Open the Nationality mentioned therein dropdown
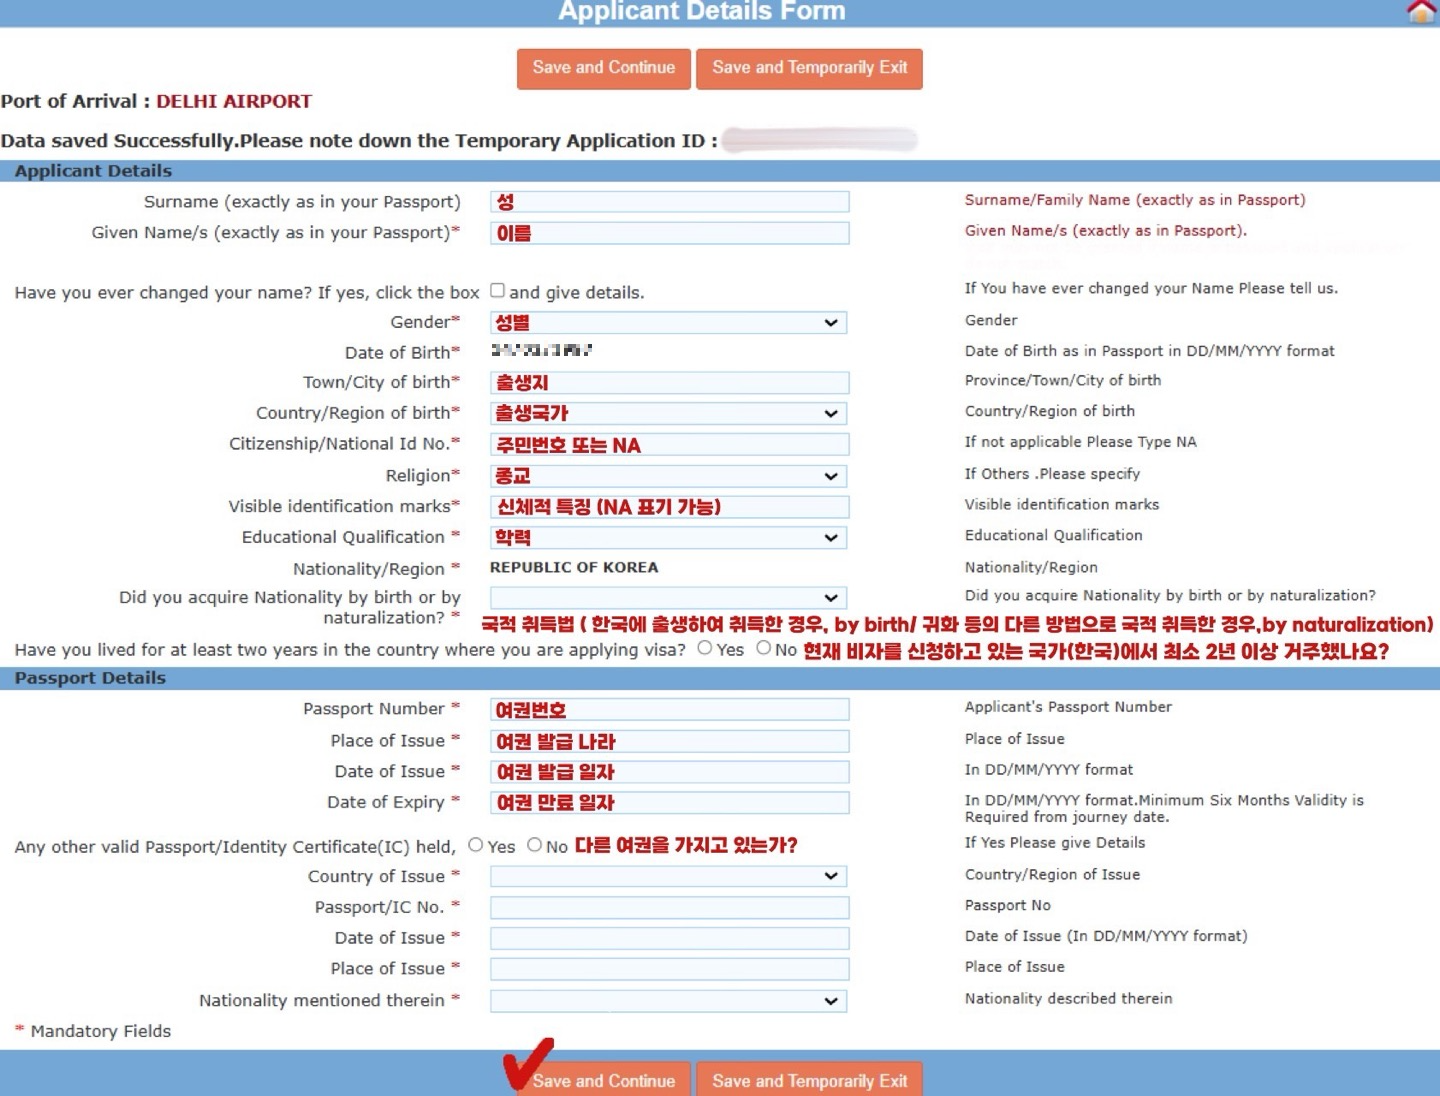Screen dimensions: 1440x1096 [x=668, y=1001]
